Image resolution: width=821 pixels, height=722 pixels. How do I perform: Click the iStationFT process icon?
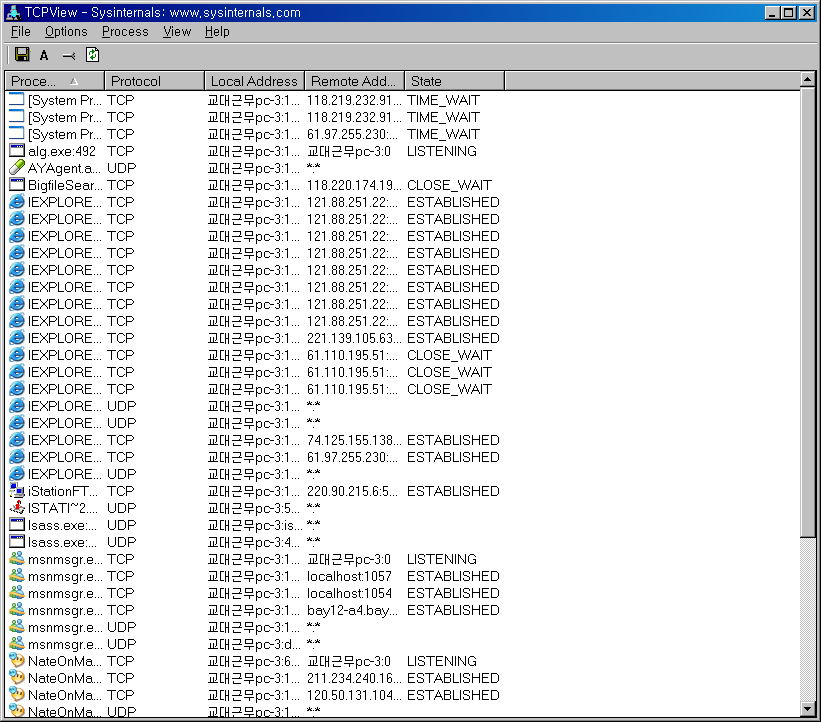coord(16,491)
